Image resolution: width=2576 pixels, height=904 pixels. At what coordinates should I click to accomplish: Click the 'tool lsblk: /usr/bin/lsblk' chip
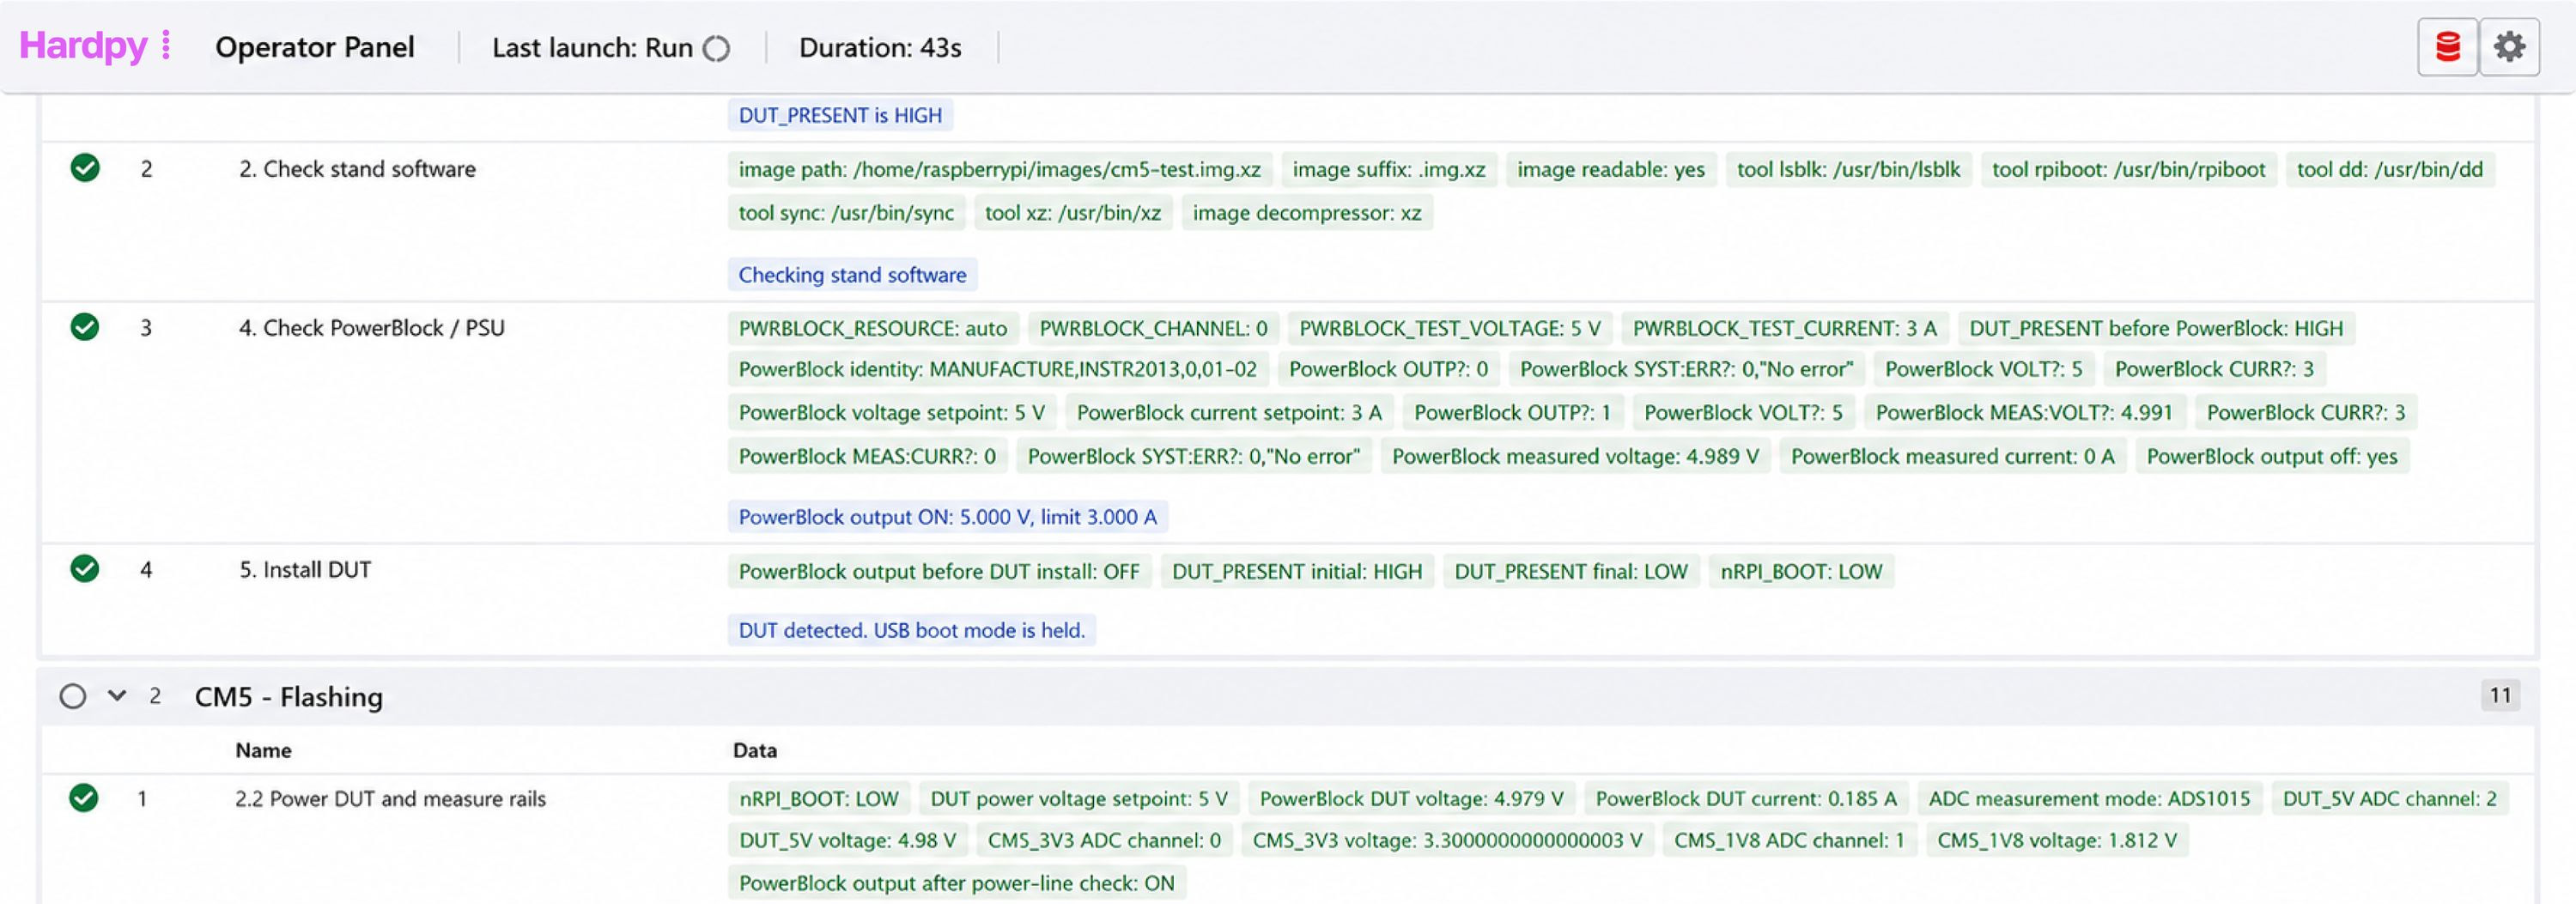[x=1848, y=170]
